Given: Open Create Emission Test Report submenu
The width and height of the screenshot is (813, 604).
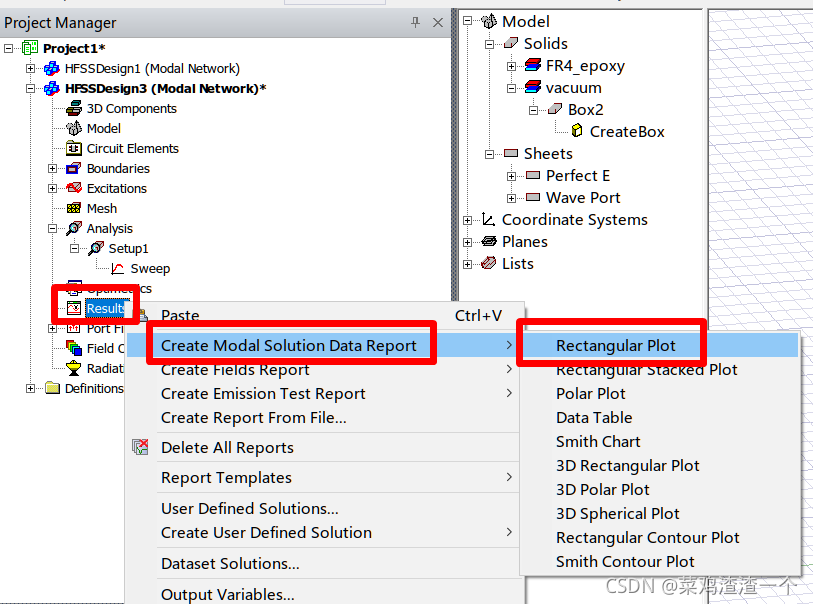Looking at the screenshot, I should coord(323,394).
